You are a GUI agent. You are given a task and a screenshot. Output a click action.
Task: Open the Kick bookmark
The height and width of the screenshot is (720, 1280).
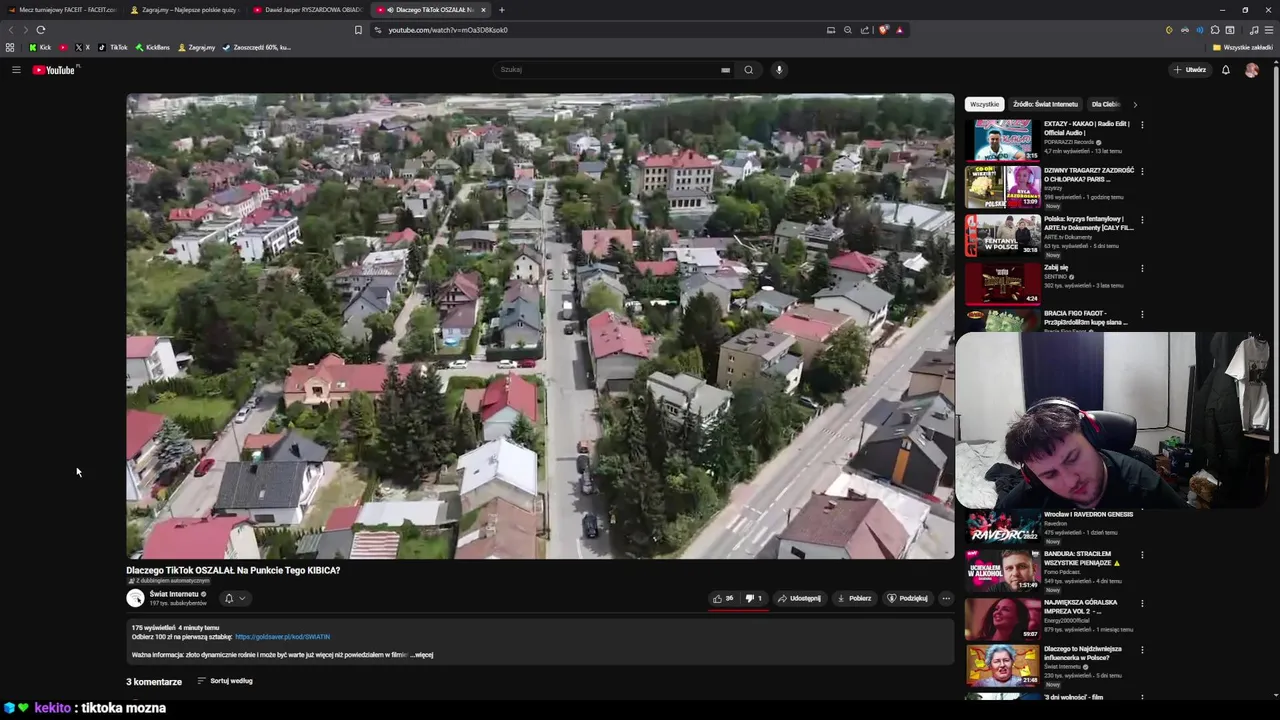[x=40, y=47]
